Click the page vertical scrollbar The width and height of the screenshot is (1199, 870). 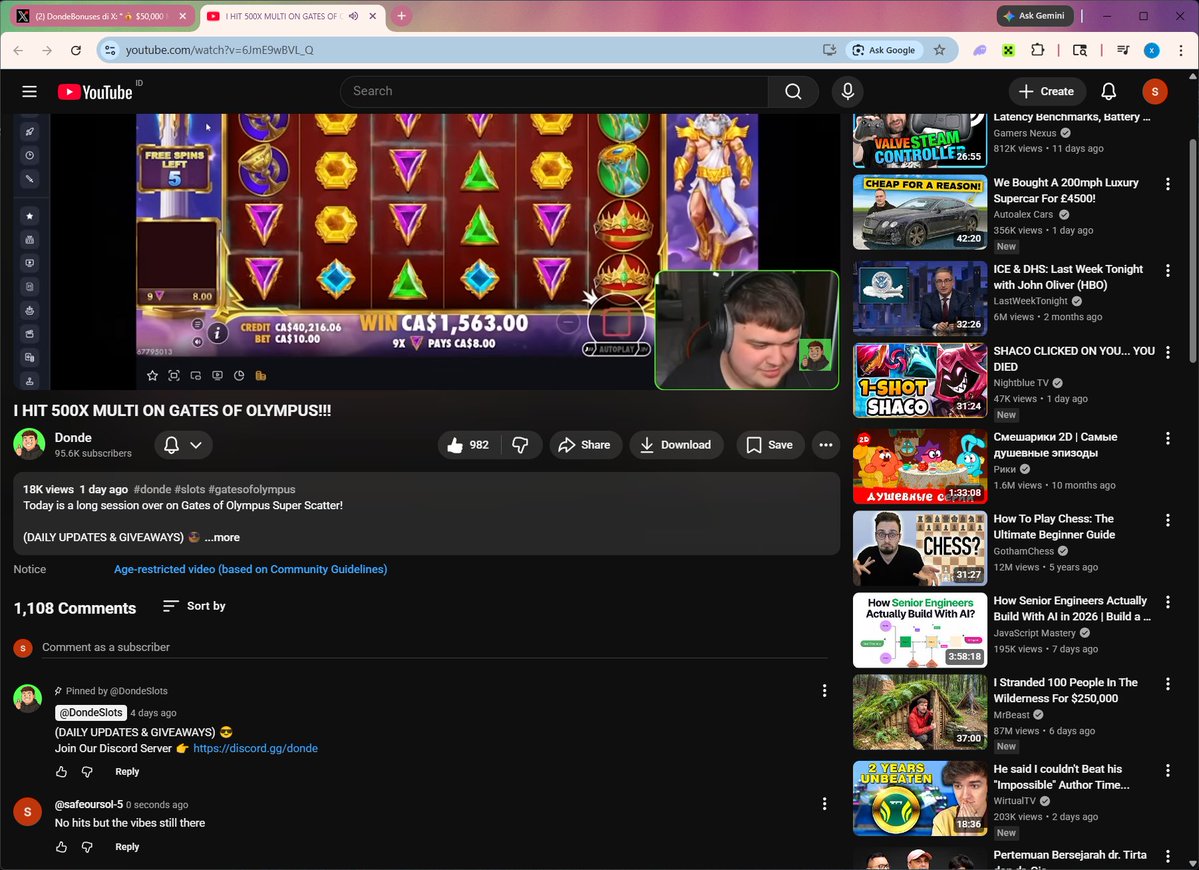(x=1193, y=250)
